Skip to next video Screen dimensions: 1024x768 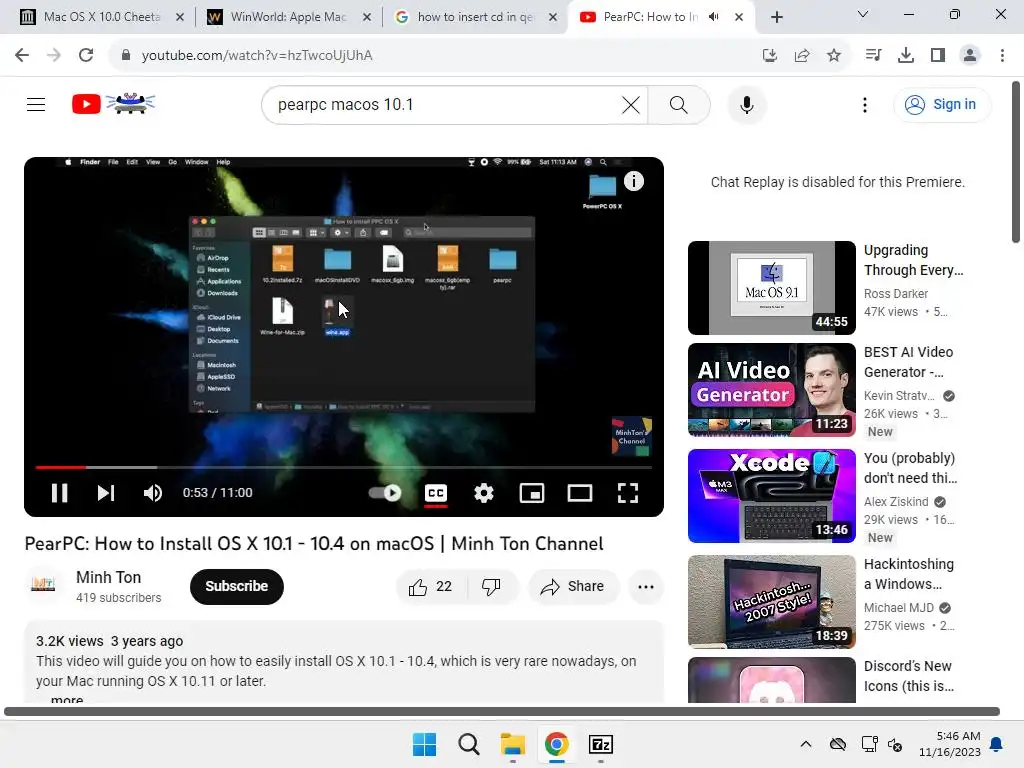pyautogui.click(x=106, y=493)
